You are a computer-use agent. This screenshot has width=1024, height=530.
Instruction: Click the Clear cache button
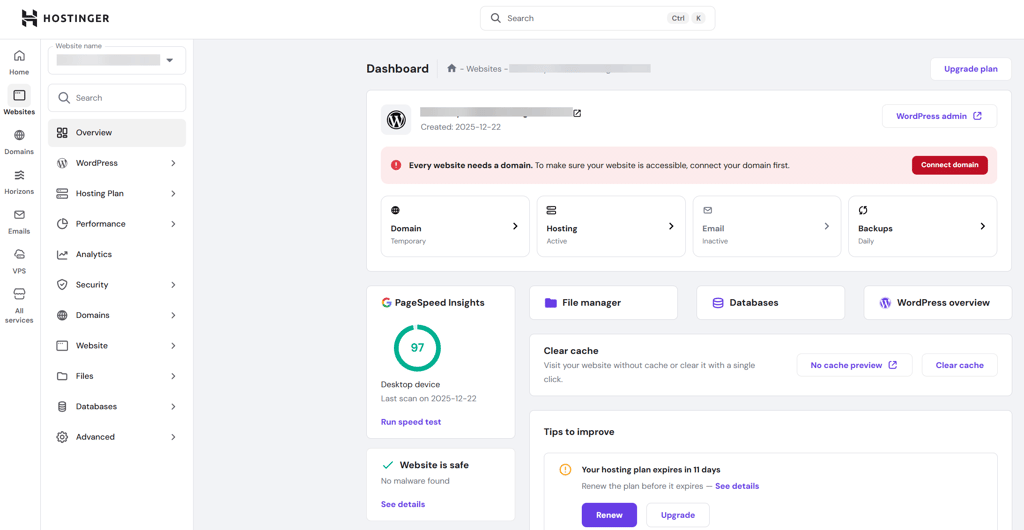[959, 366]
